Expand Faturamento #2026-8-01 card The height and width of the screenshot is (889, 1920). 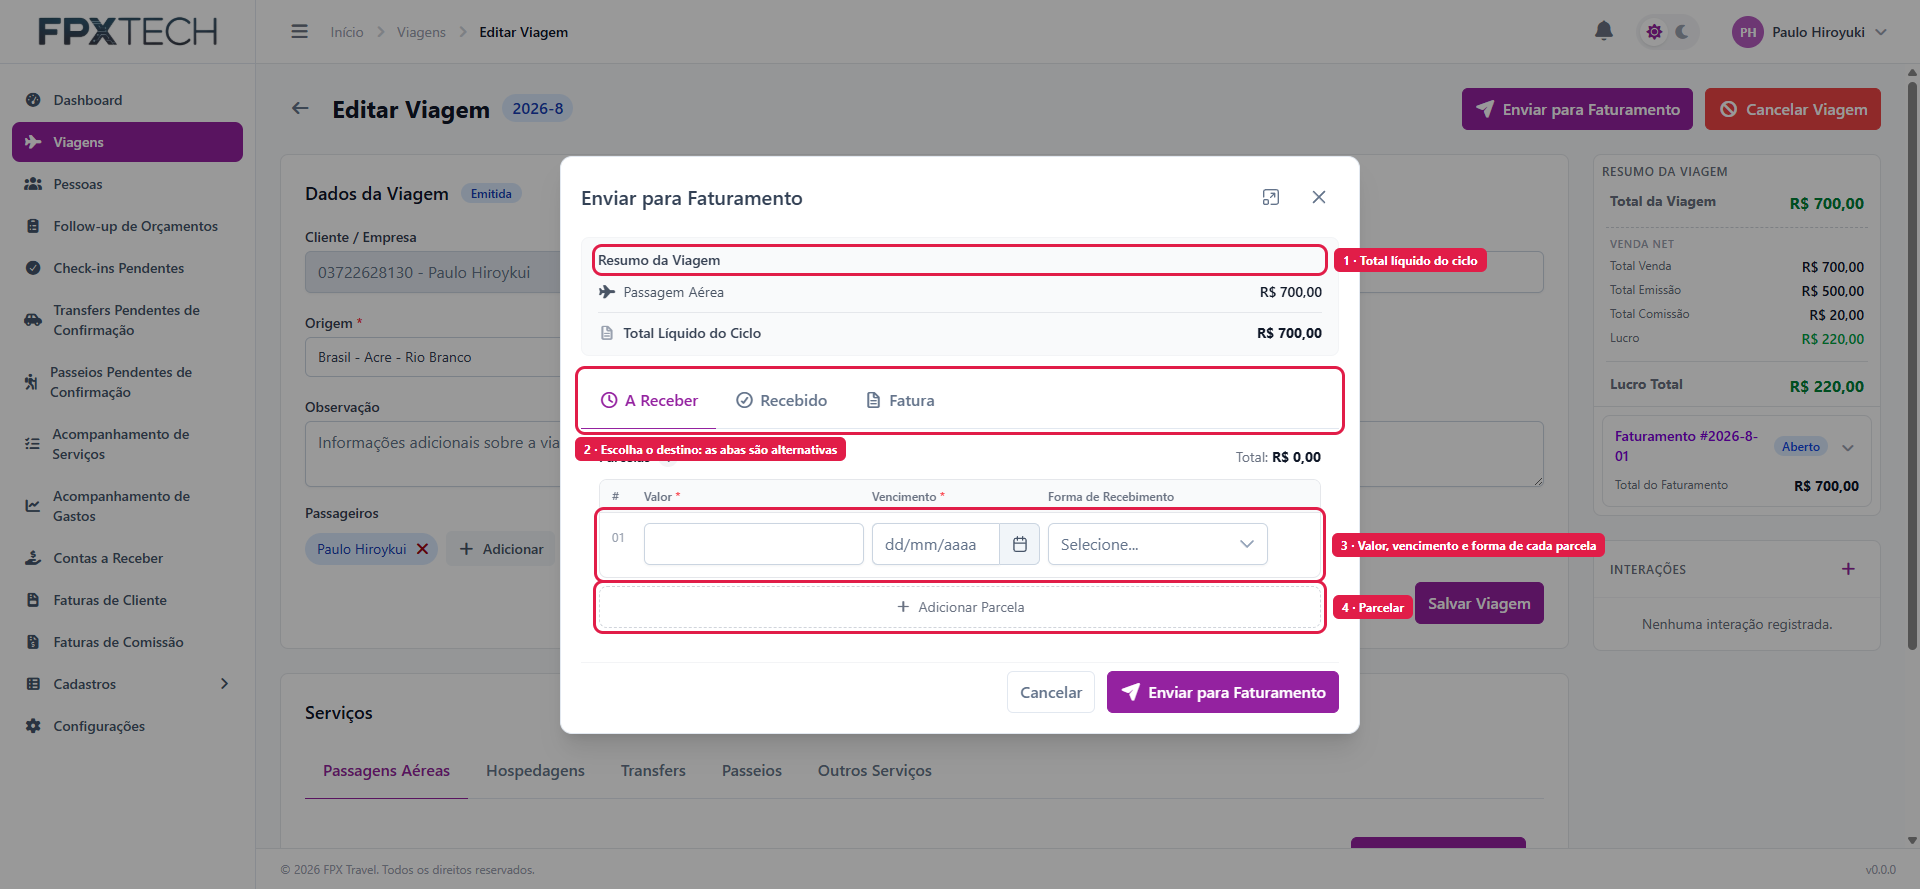(1848, 448)
